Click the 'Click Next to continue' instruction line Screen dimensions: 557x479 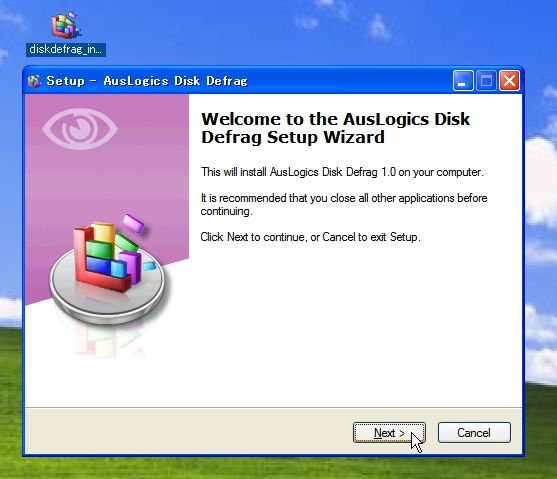(310, 237)
